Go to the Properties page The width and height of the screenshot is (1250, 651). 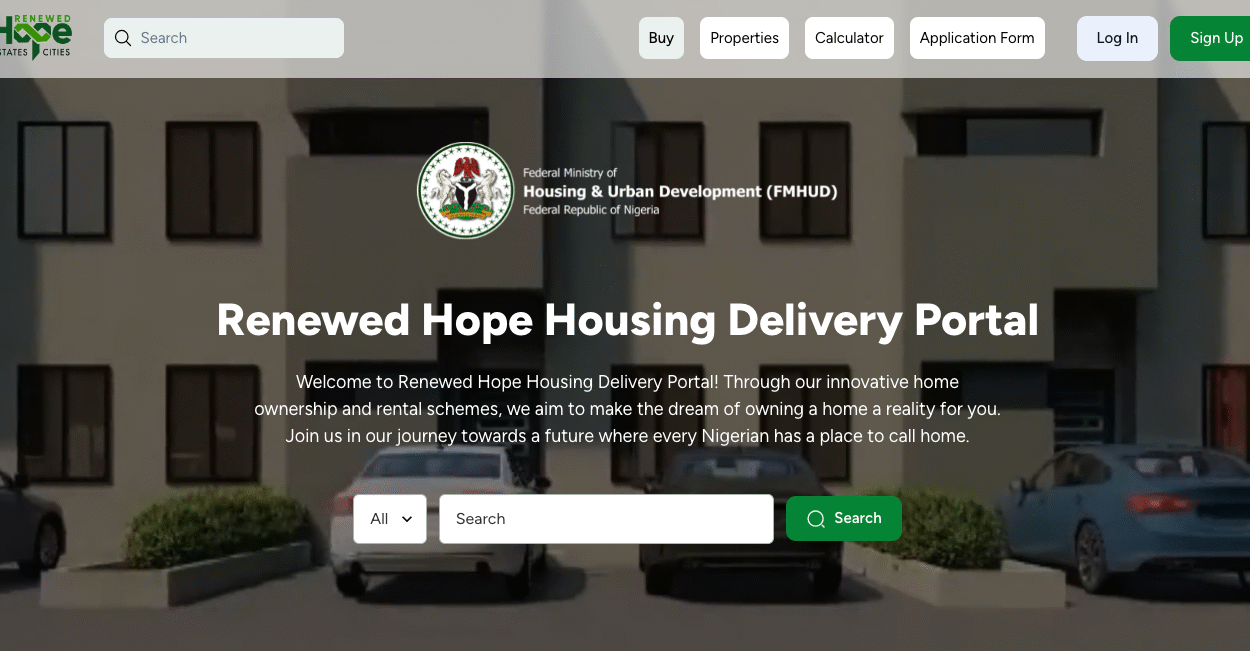(744, 38)
